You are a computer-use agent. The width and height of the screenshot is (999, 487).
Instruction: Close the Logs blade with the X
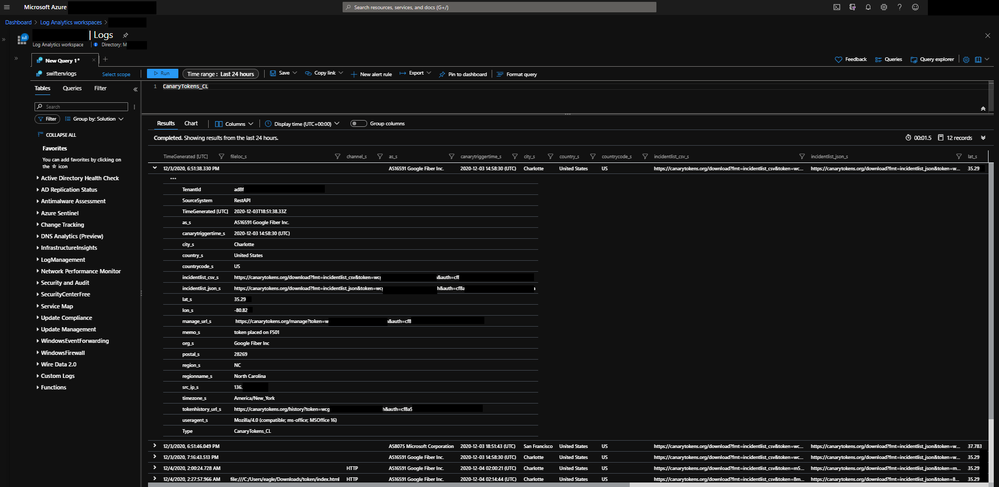pos(988,36)
